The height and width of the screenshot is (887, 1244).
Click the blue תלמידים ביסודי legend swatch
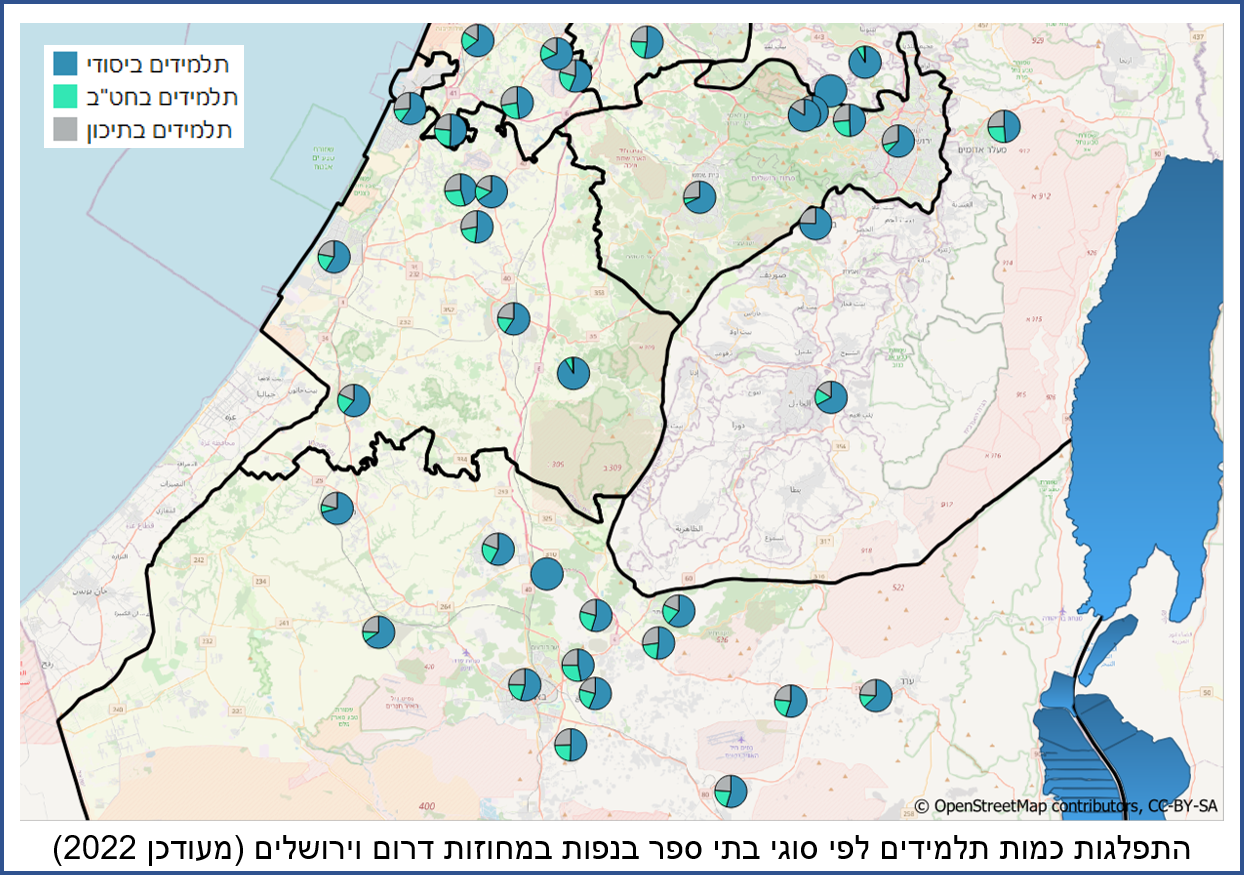tap(67, 65)
